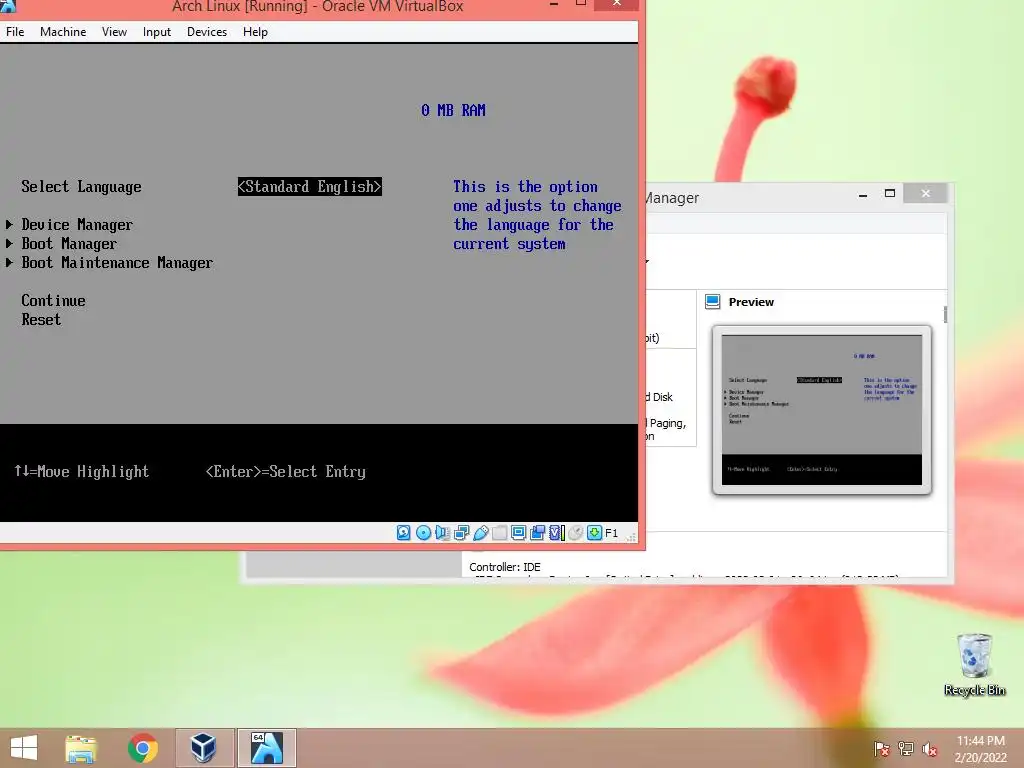Click the network adapters status icon
Image resolution: width=1024 pixels, height=768 pixels.
tap(462, 533)
